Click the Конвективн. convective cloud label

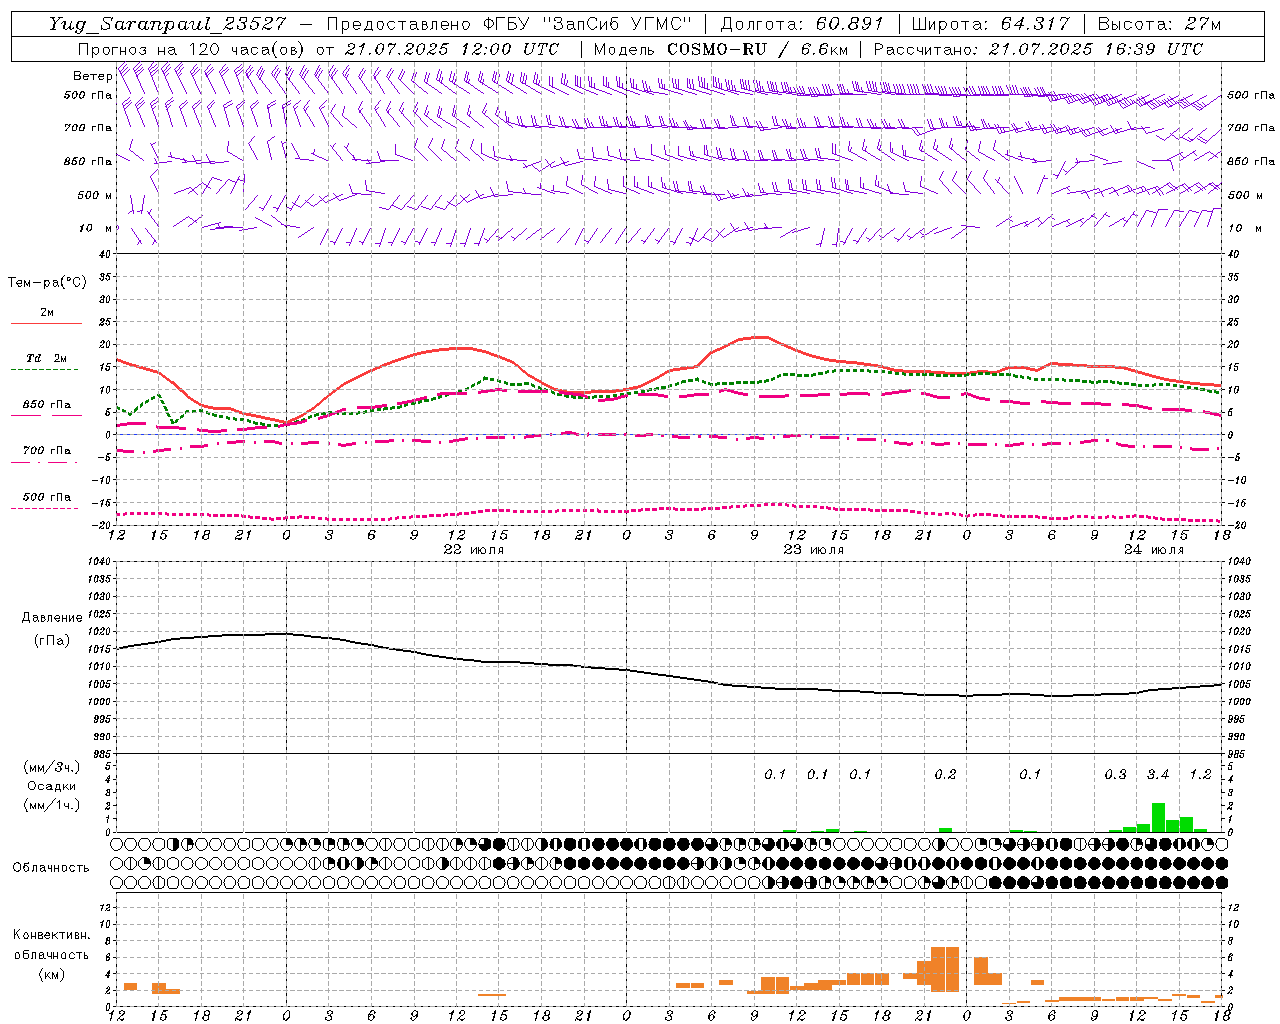pyautogui.click(x=51, y=935)
